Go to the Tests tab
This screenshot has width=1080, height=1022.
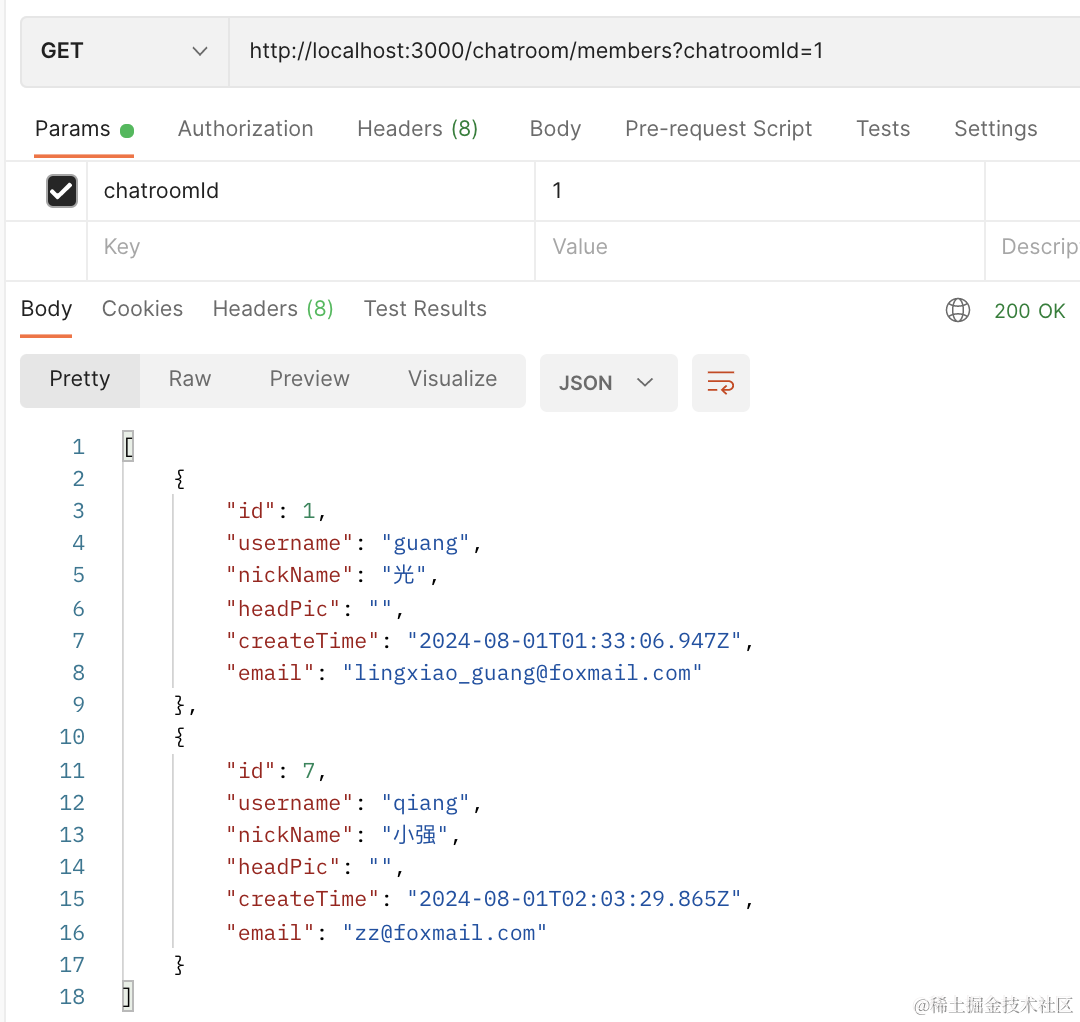(x=883, y=129)
